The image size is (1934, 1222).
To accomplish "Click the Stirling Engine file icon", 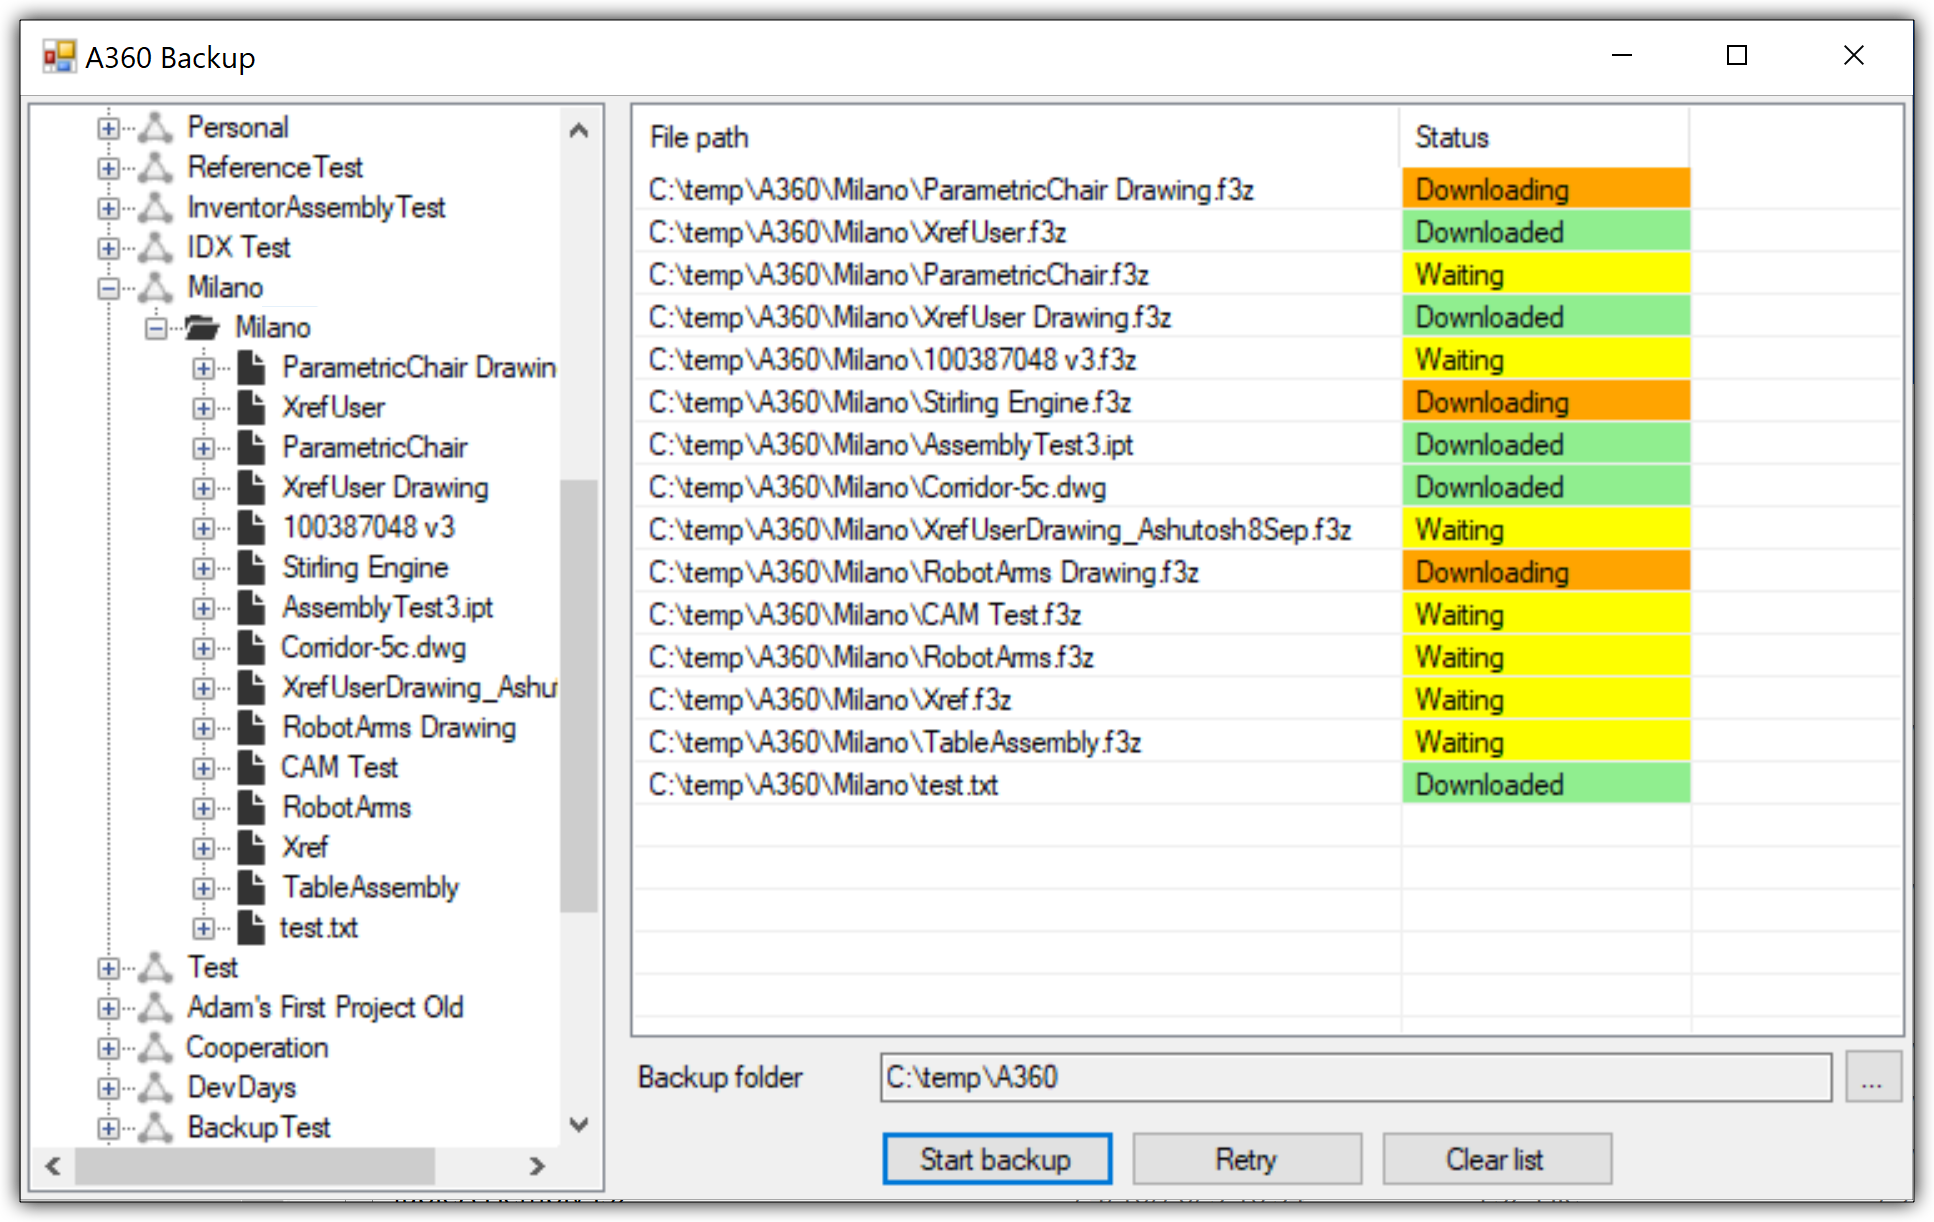I will click(252, 567).
